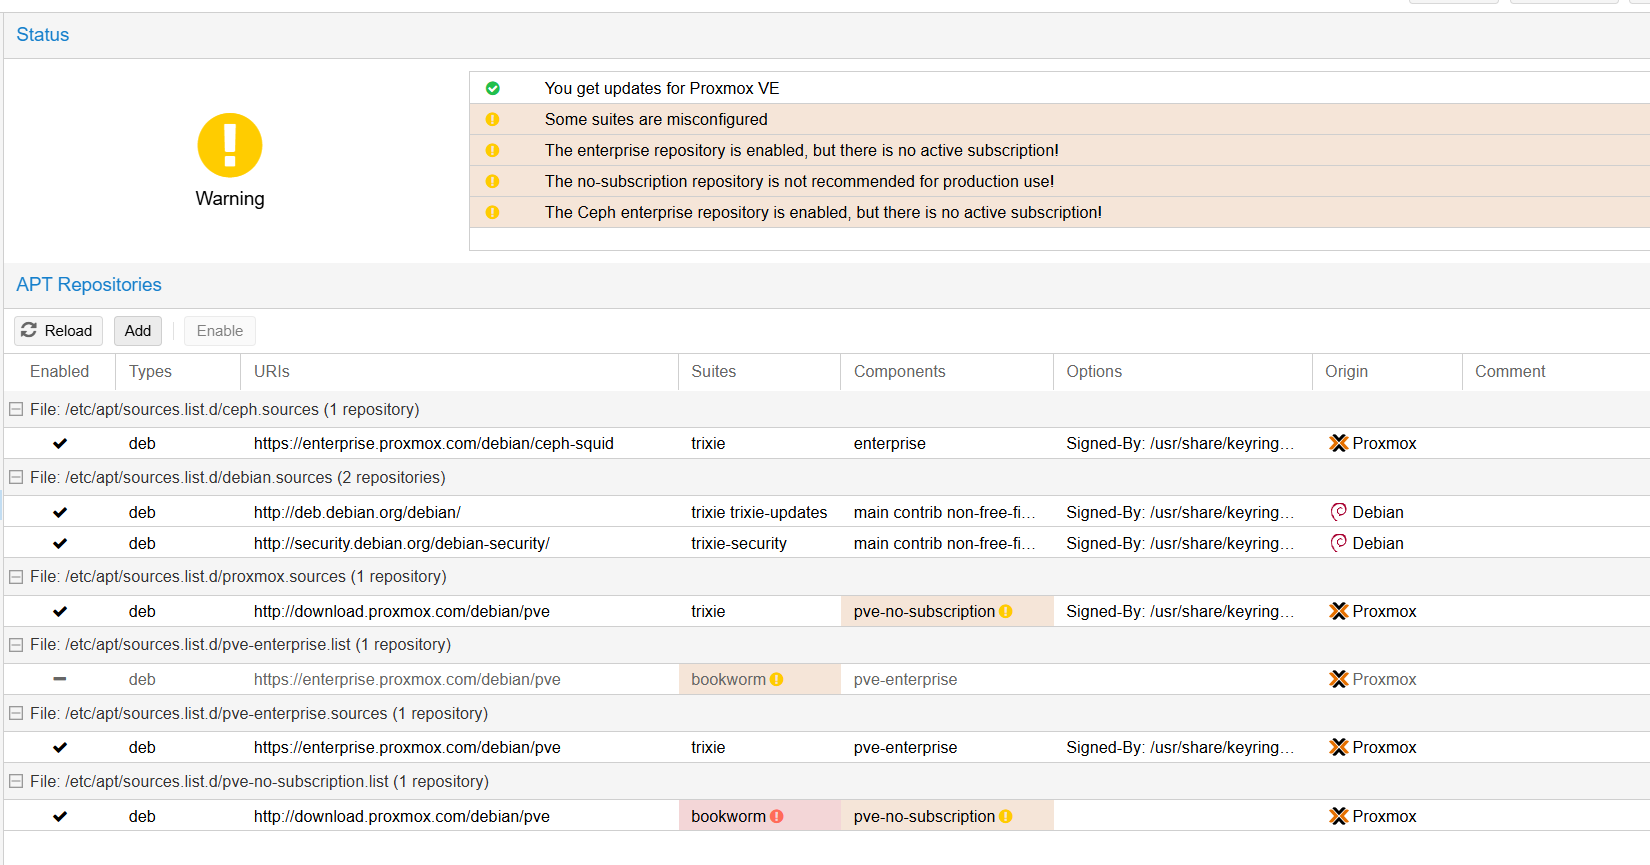This screenshot has height=865, width=1650.
Task: Click the Enable button in the toolbar
Action: tap(220, 331)
